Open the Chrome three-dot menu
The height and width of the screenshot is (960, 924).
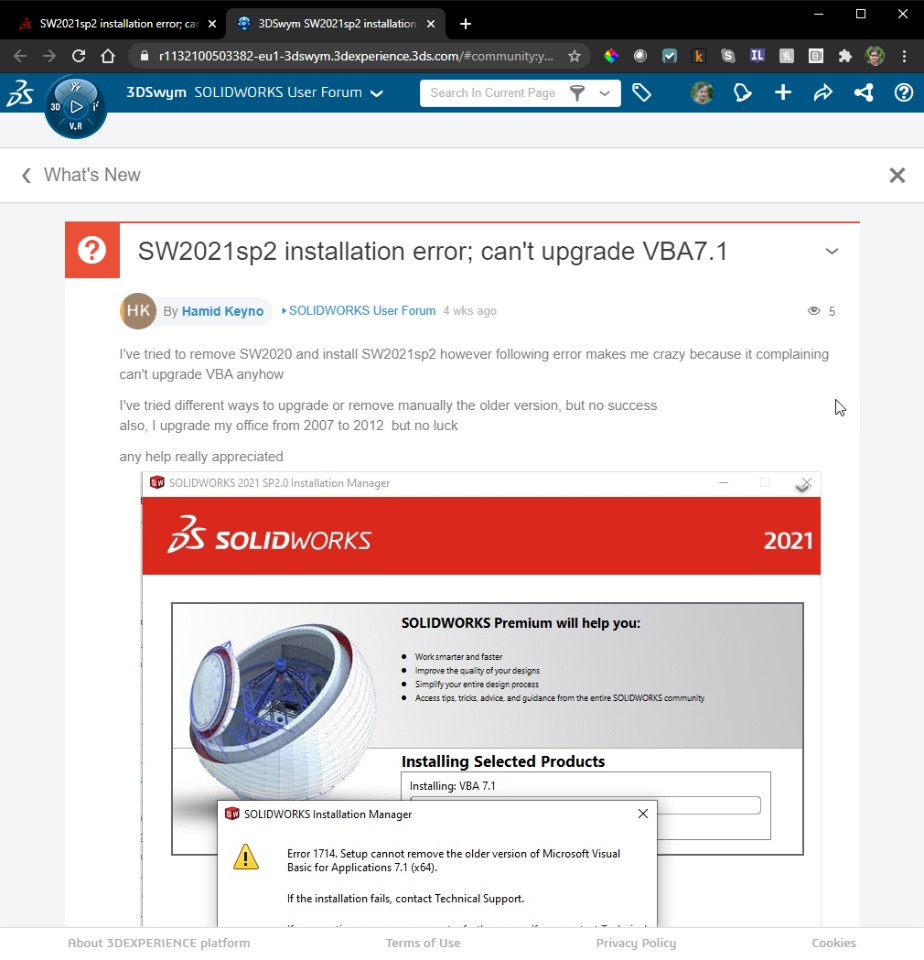click(904, 56)
